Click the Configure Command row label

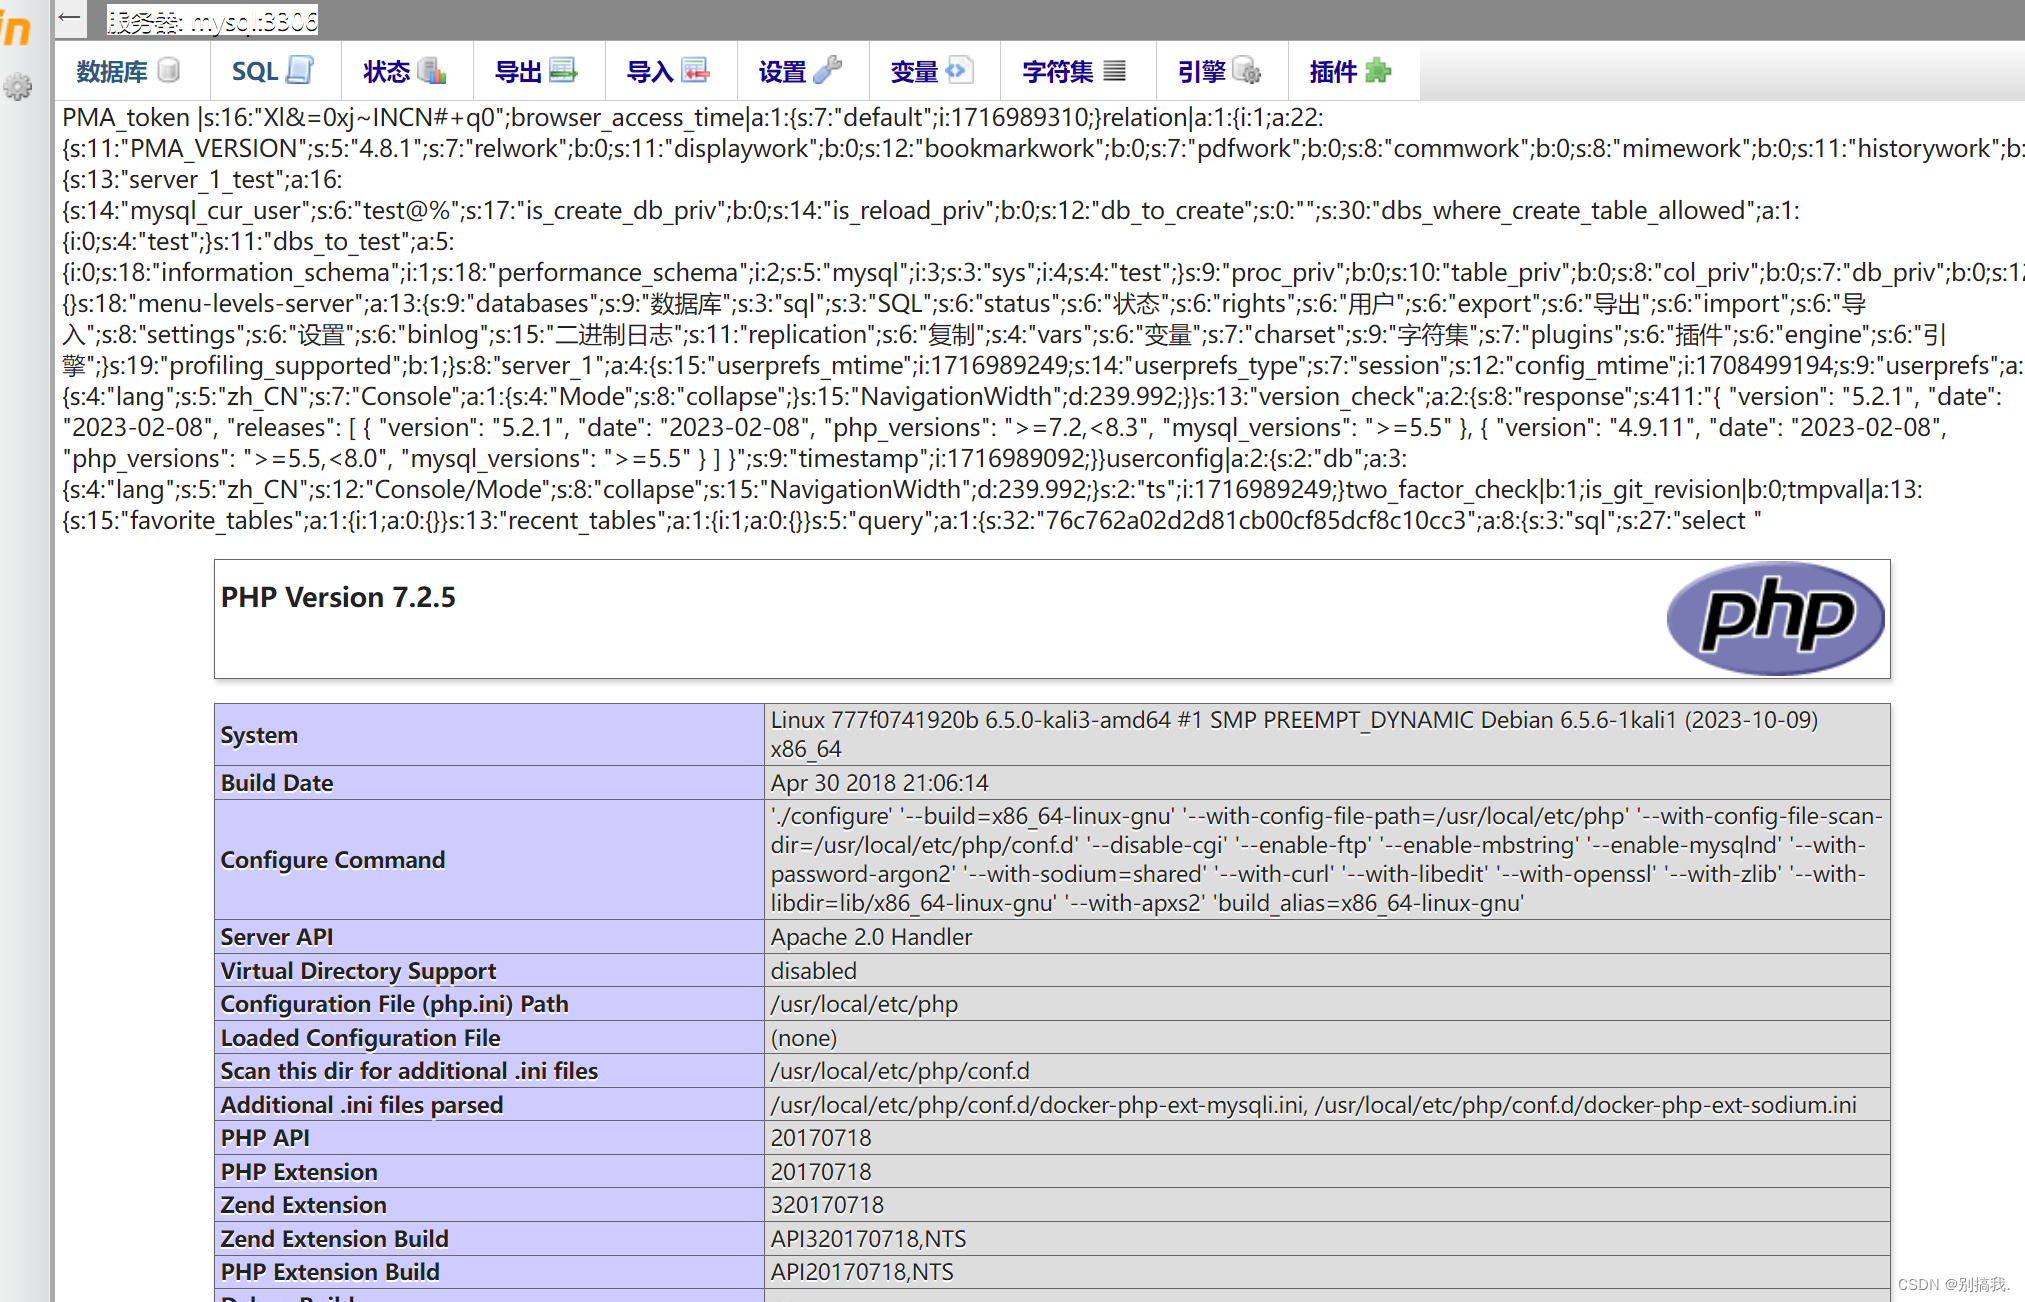pos(333,860)
